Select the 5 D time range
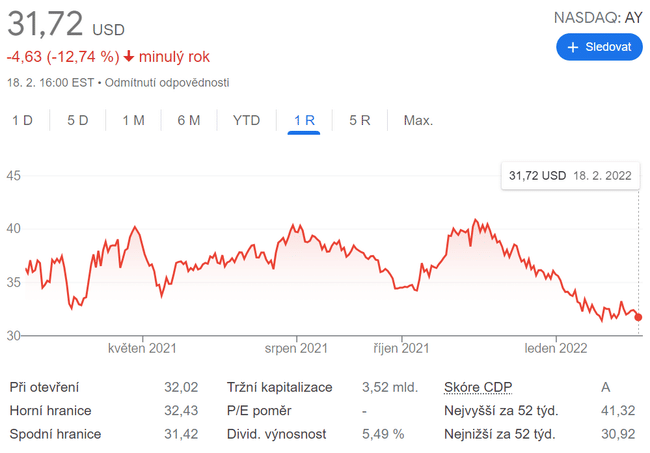Image resolution: width=650 pixels, height=453 pixels. [x=78, y=120]
